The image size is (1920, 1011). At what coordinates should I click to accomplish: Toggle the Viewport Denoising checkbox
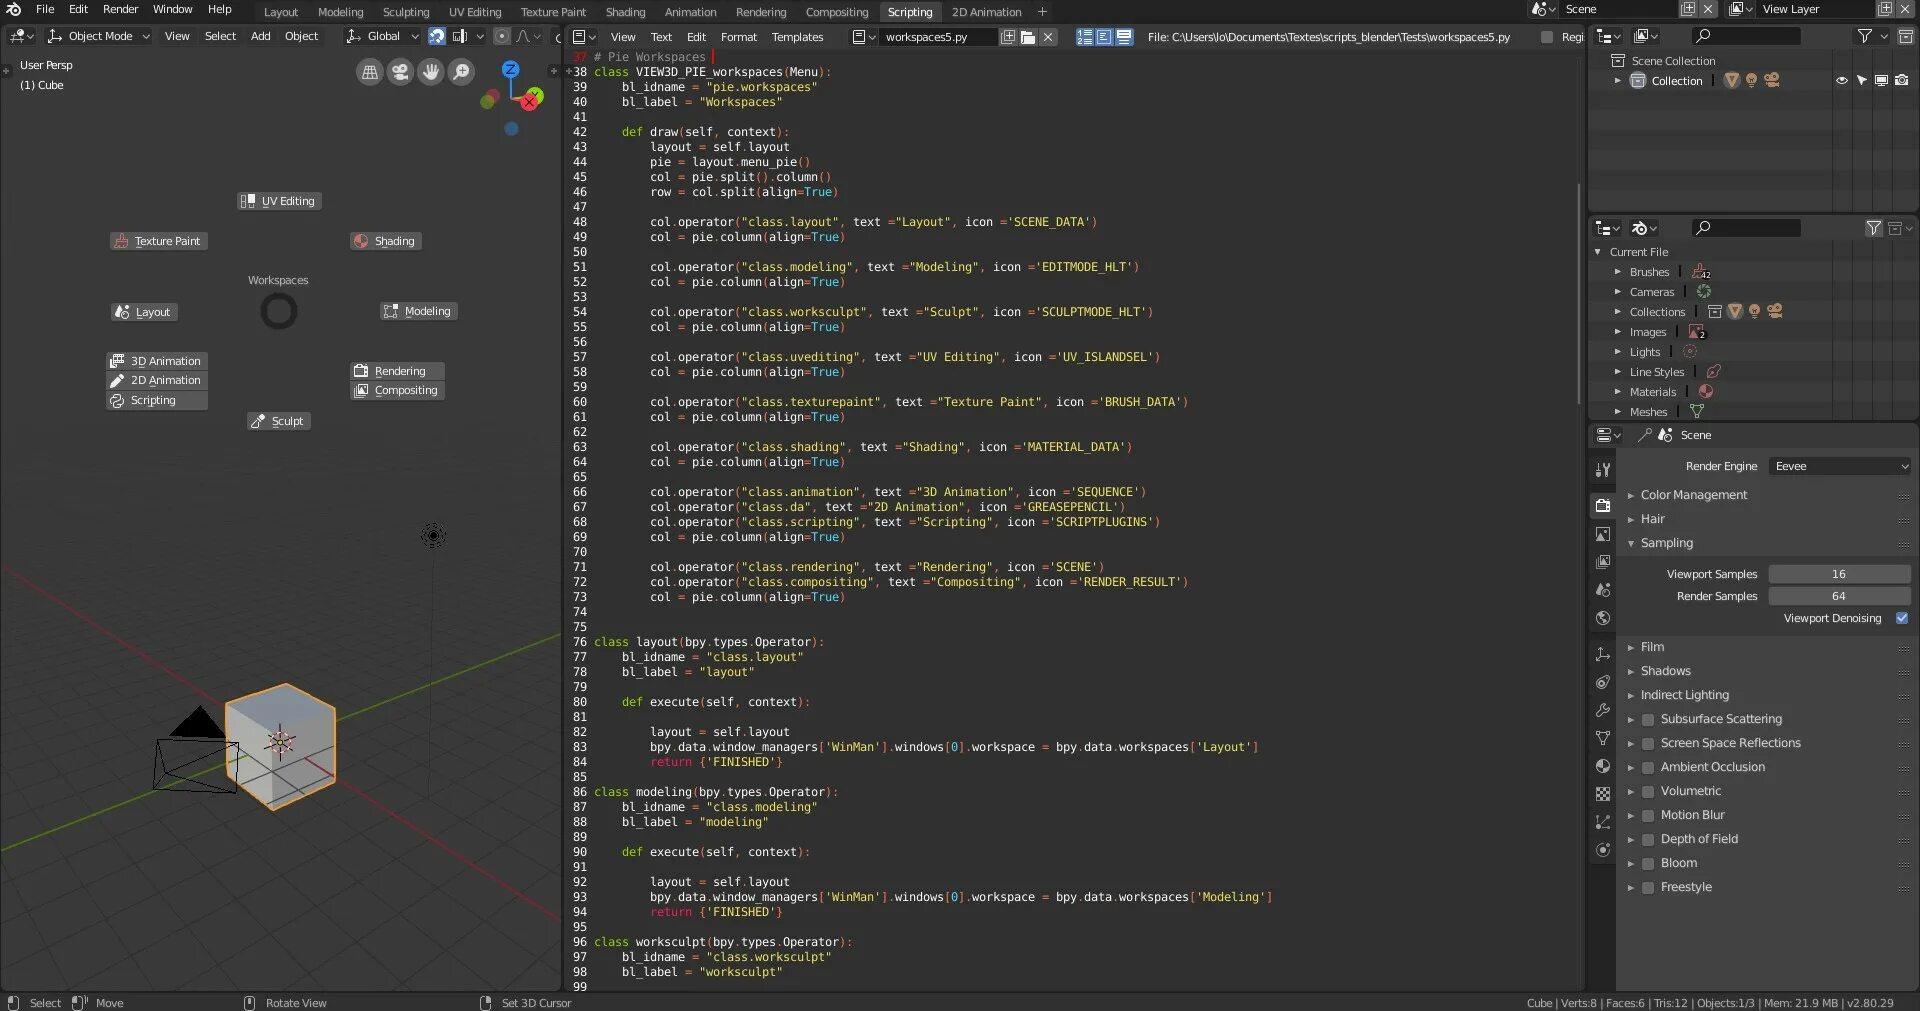(x=1902, y=618)
